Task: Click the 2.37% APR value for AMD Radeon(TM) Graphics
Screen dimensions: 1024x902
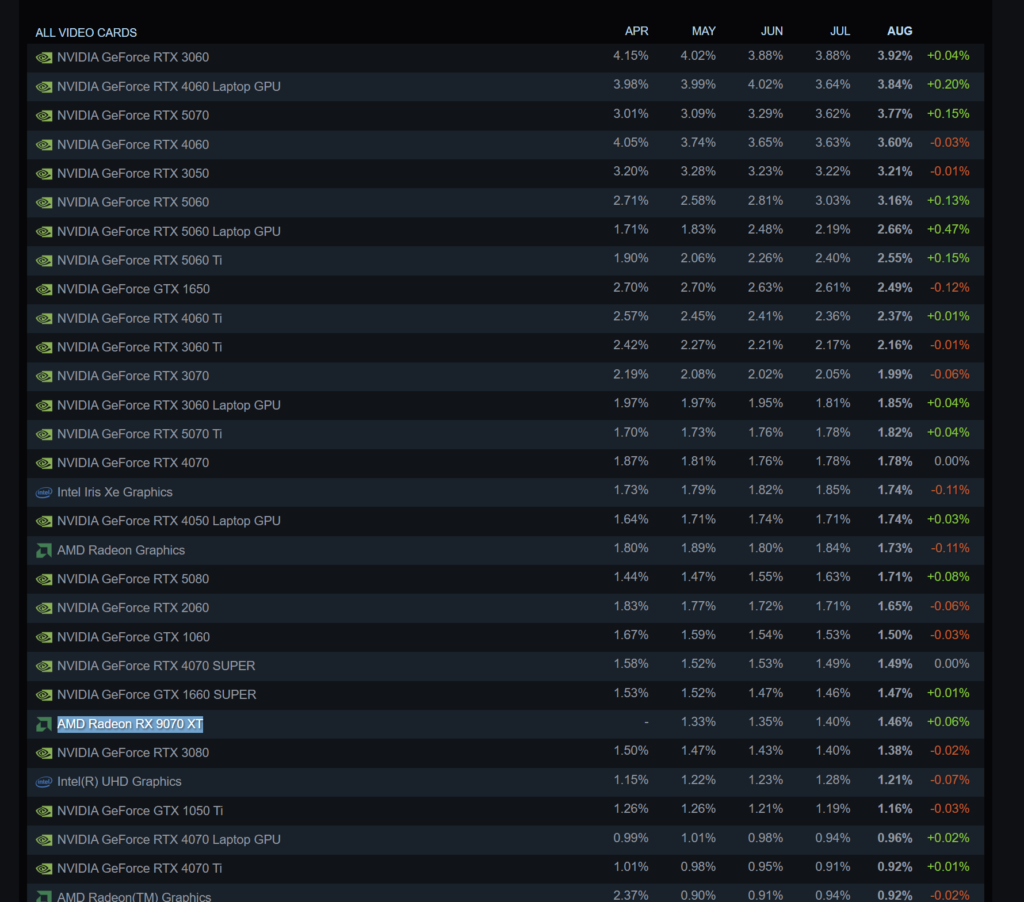Action: pyautogui.click(x=631, y=895)
